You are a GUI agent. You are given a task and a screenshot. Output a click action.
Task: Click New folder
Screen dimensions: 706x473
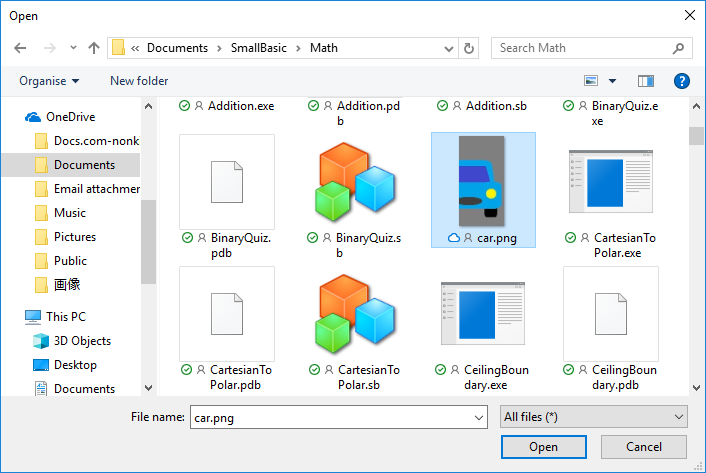click(139, 81)
